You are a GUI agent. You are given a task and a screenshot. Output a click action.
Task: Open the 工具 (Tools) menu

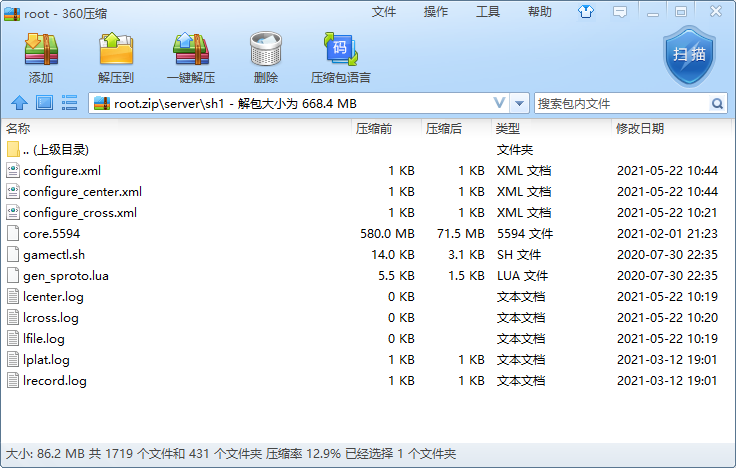488,12
